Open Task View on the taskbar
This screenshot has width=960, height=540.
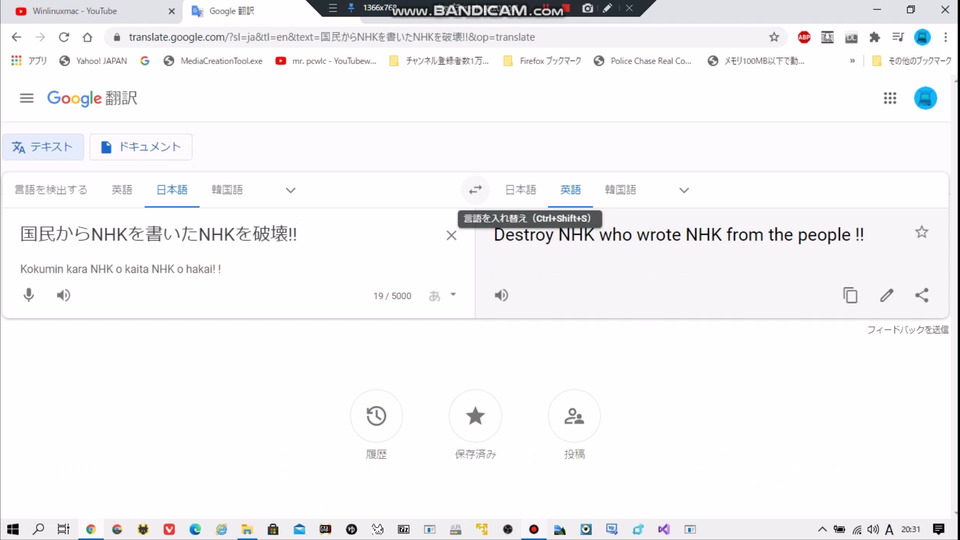[x=63, y=529]
